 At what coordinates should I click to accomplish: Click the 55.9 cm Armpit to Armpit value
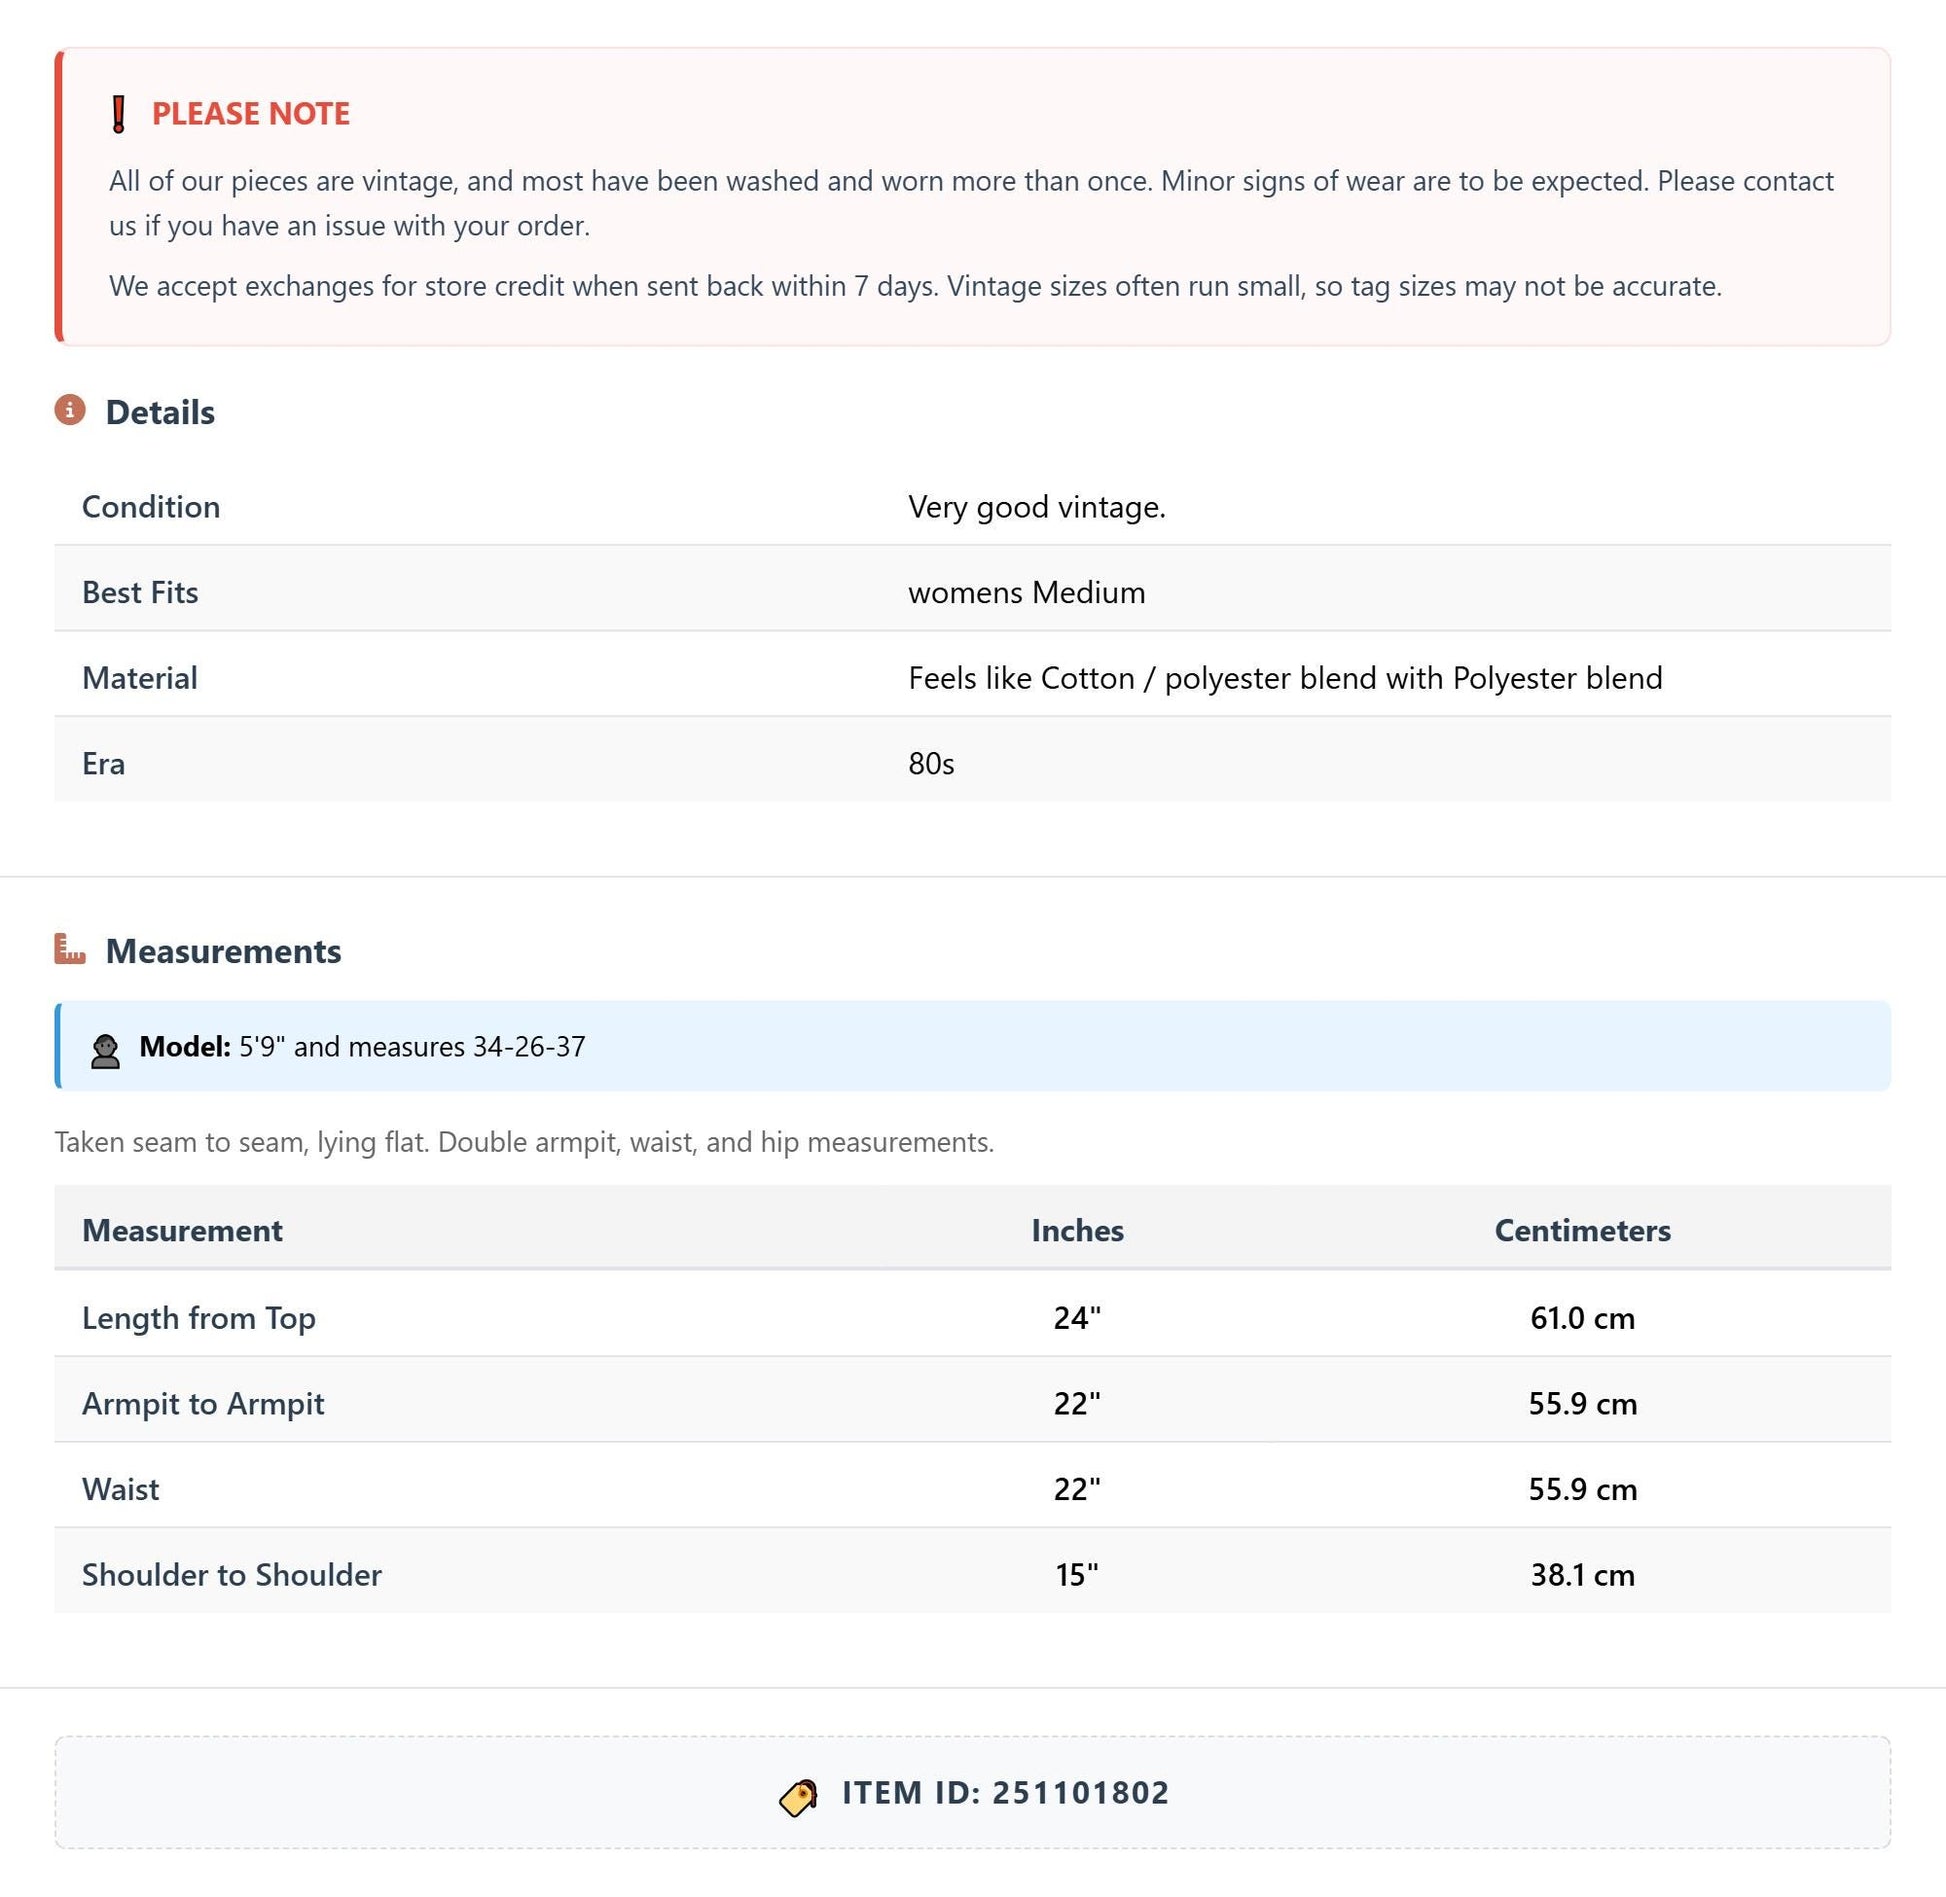tap(1582, 1404)
